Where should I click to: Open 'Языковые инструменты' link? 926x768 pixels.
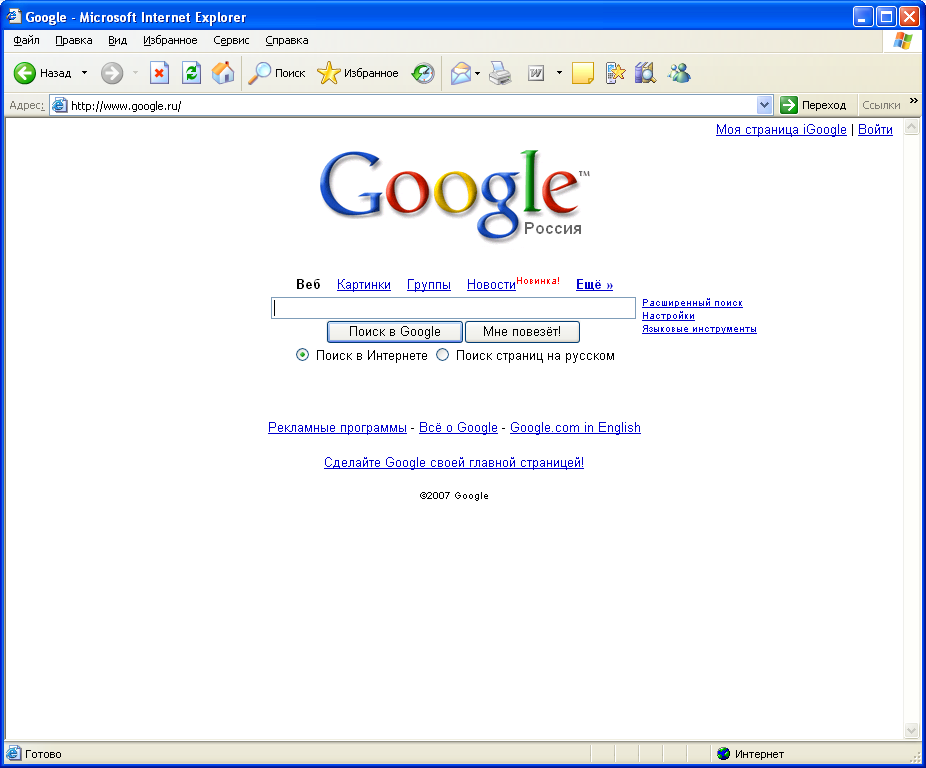(699, 328)
